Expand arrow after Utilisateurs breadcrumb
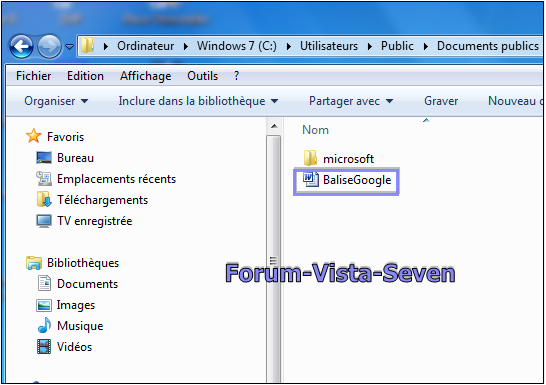 point(370,46)
